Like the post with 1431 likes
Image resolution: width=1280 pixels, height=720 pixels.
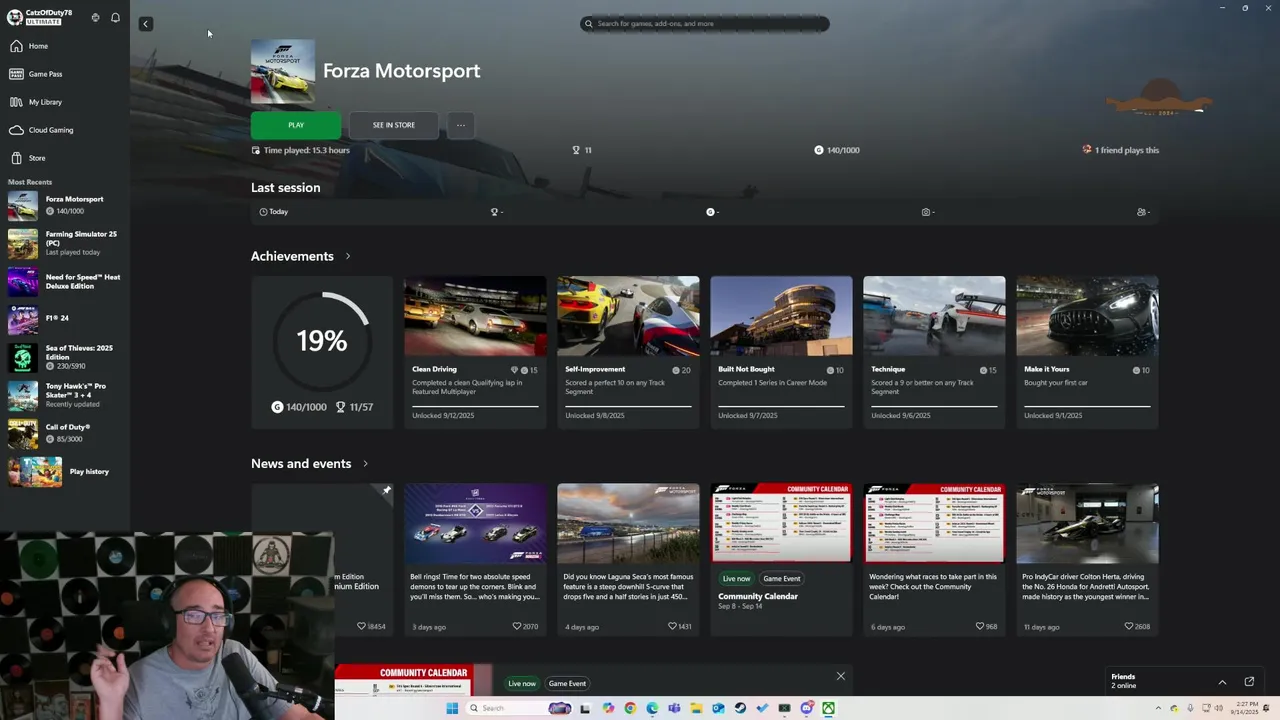tap(673, 627)
